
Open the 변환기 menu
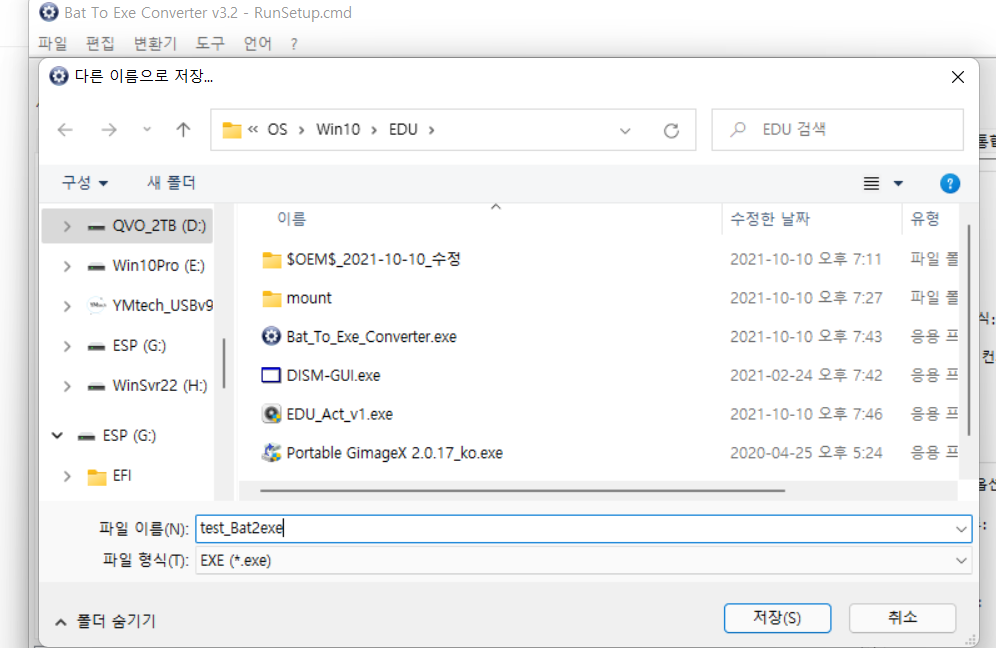(x=155, y=44)
